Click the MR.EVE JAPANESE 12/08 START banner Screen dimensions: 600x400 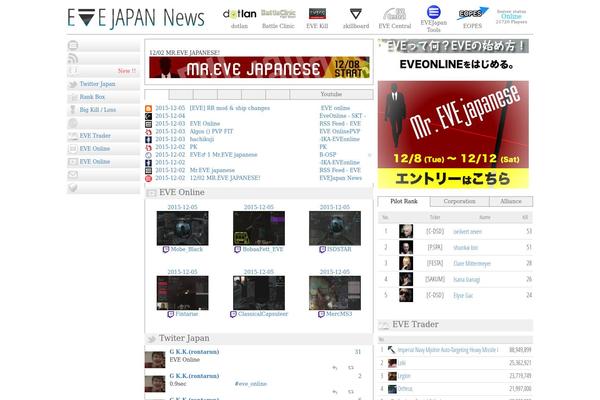click(x=259, y=67)
